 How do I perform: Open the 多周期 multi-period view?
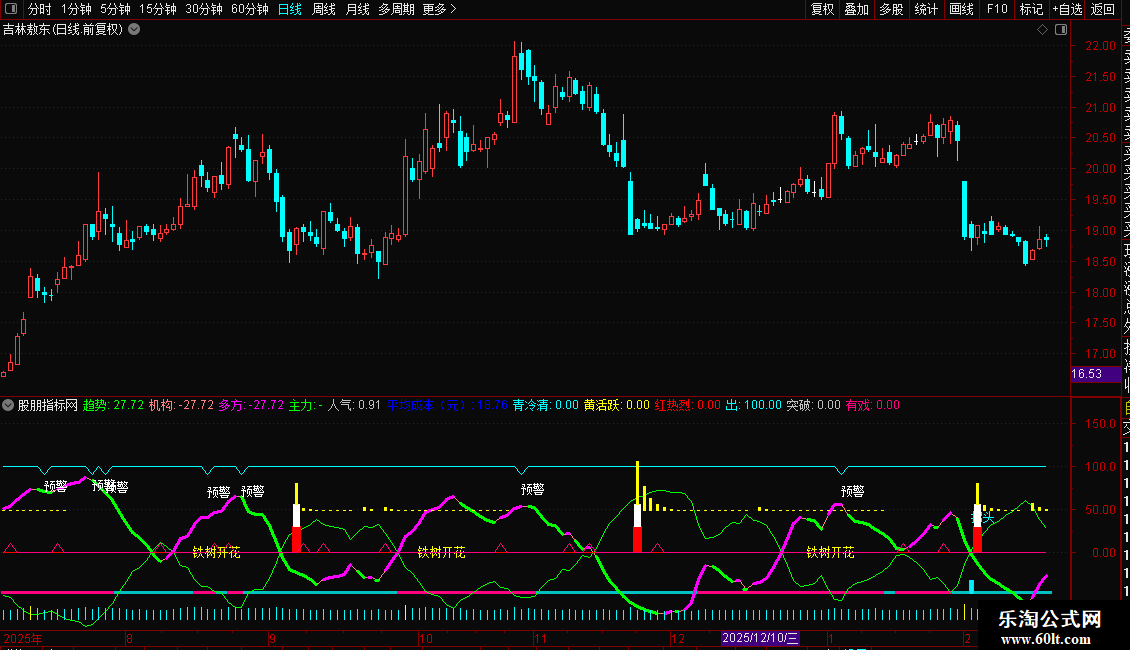396,9
